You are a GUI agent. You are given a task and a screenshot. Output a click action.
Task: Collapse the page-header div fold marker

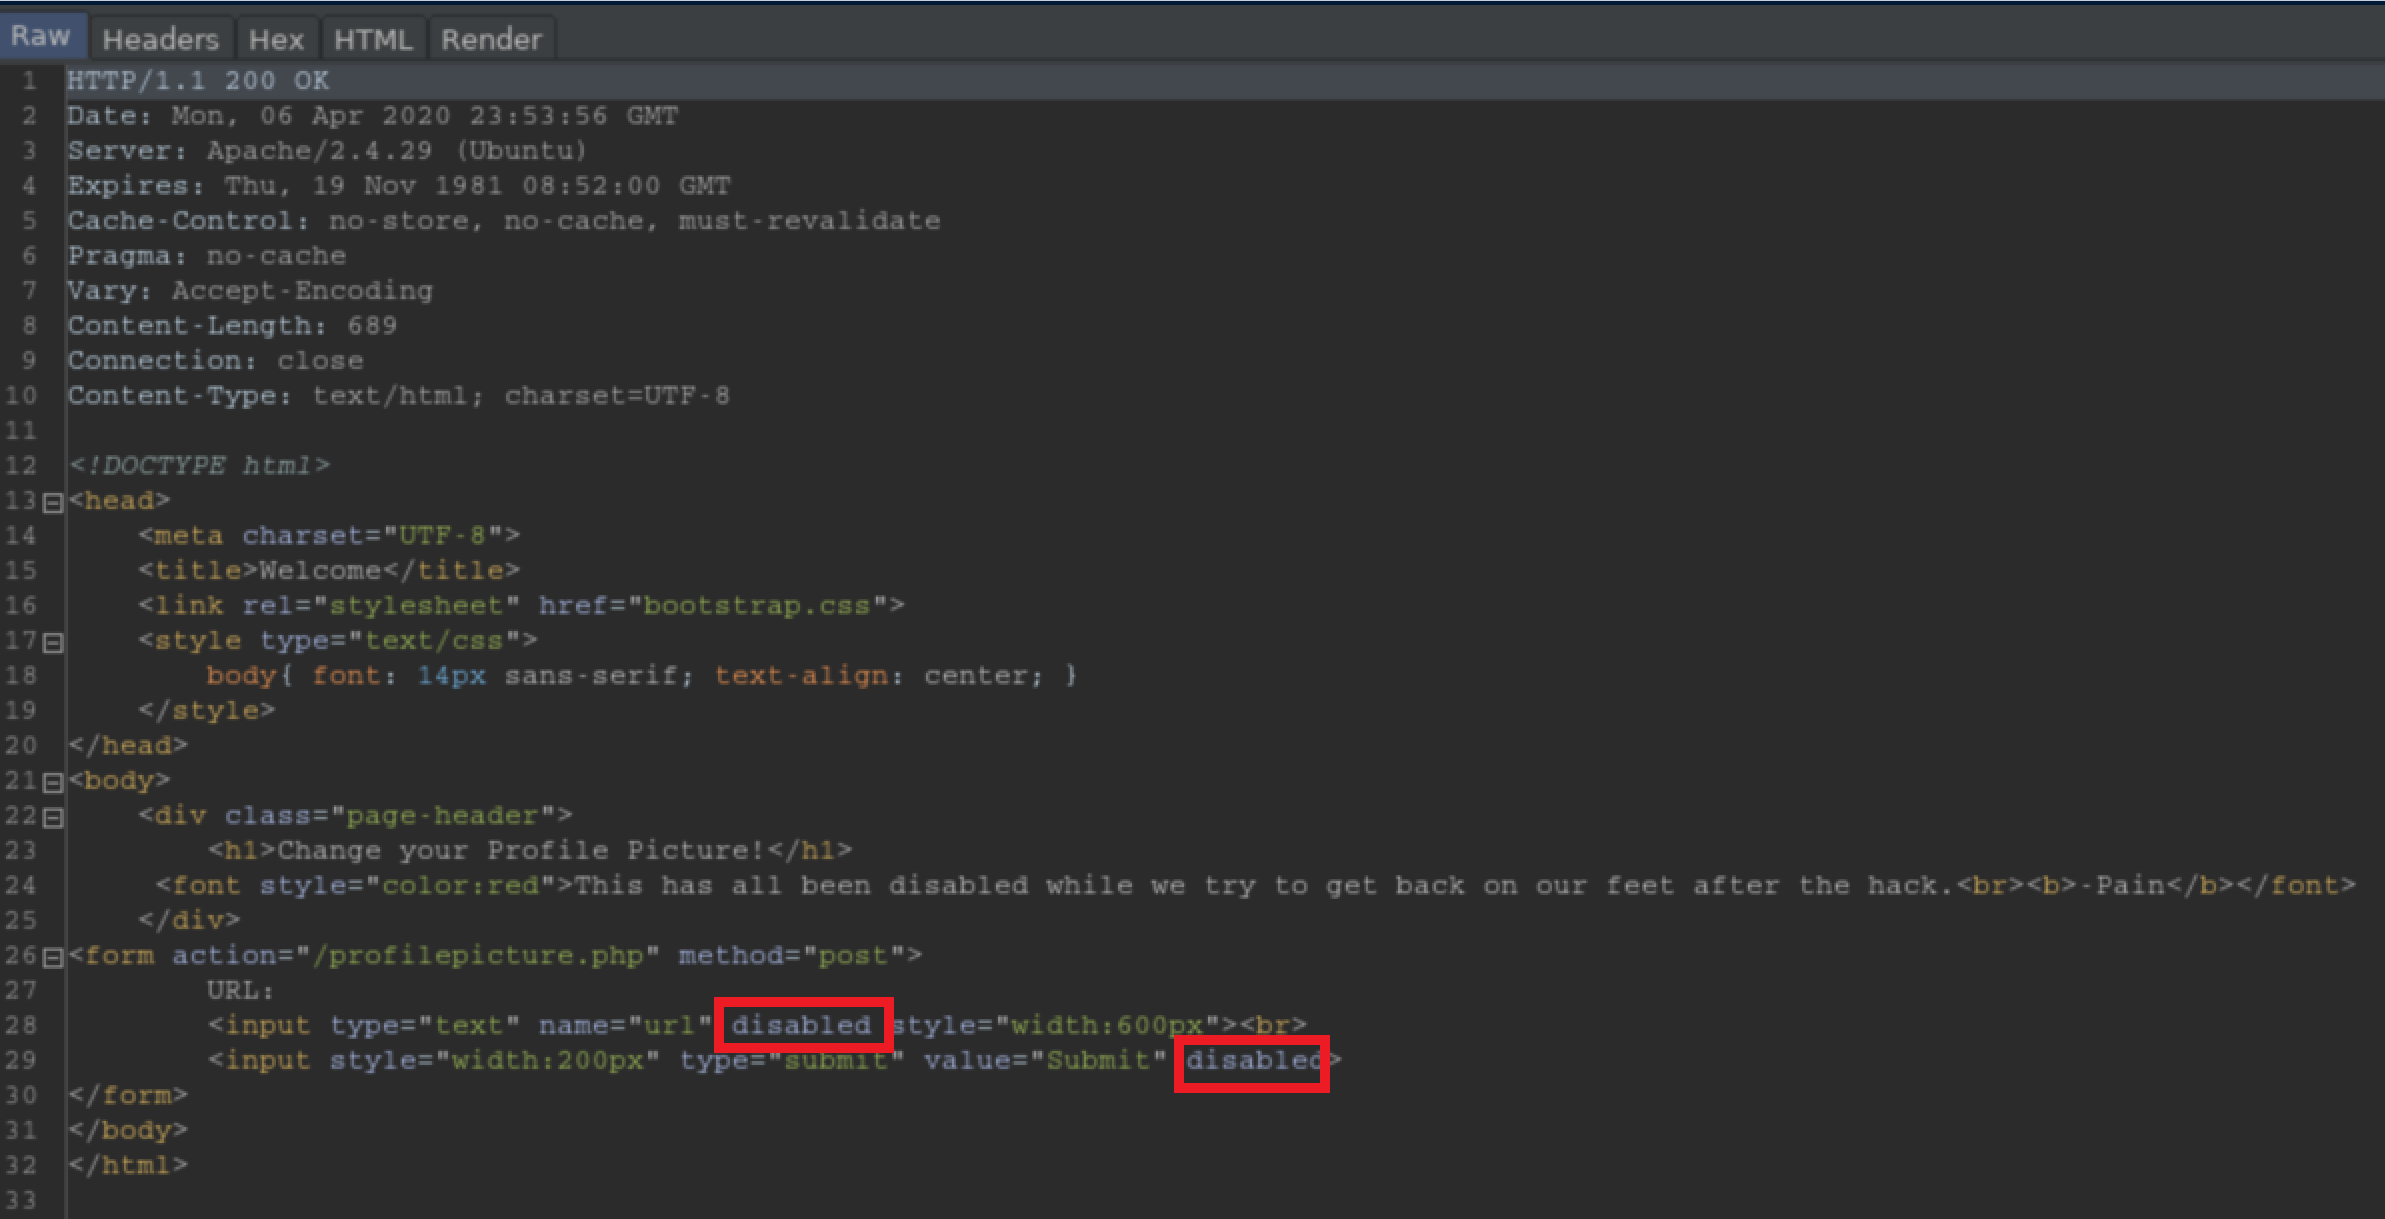point(53,817)
